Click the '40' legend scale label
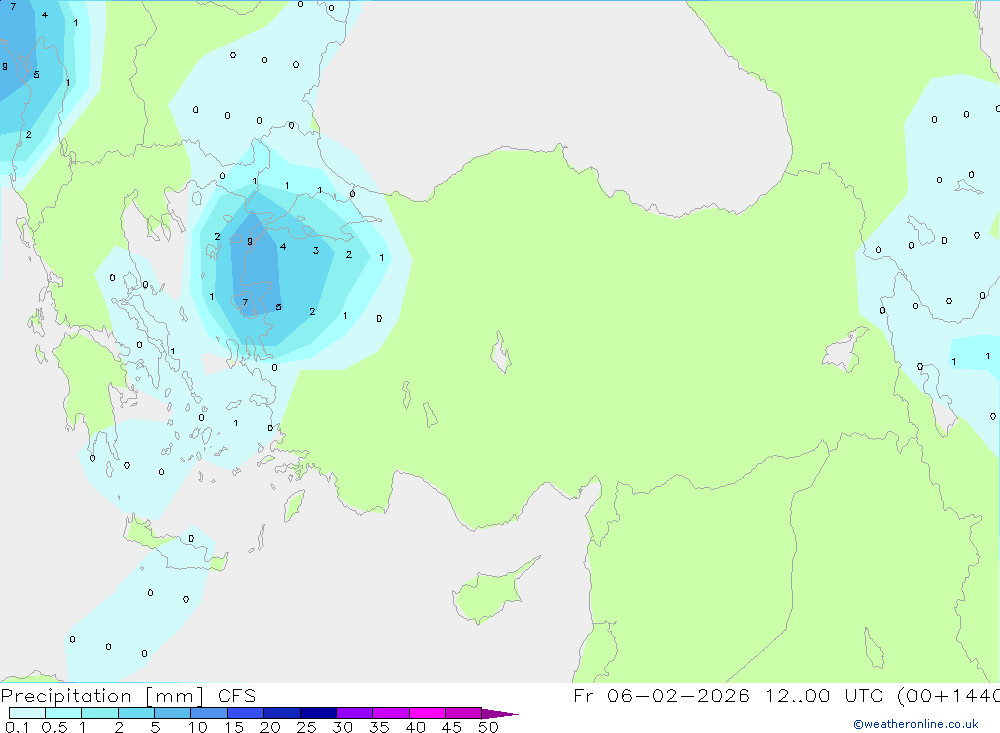 [416, 727]
